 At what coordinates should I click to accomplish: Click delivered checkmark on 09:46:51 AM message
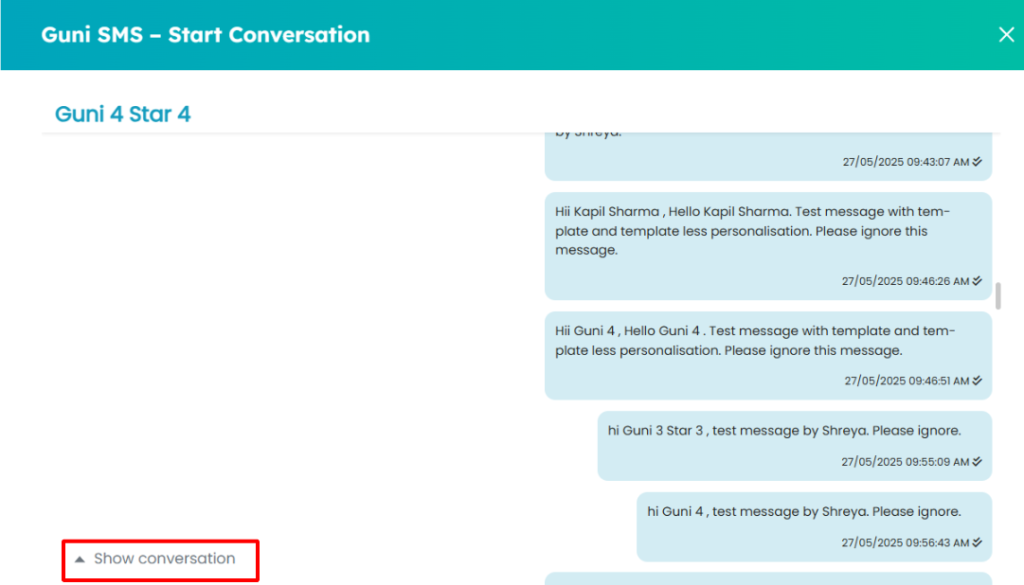click(x=977, y=380)
